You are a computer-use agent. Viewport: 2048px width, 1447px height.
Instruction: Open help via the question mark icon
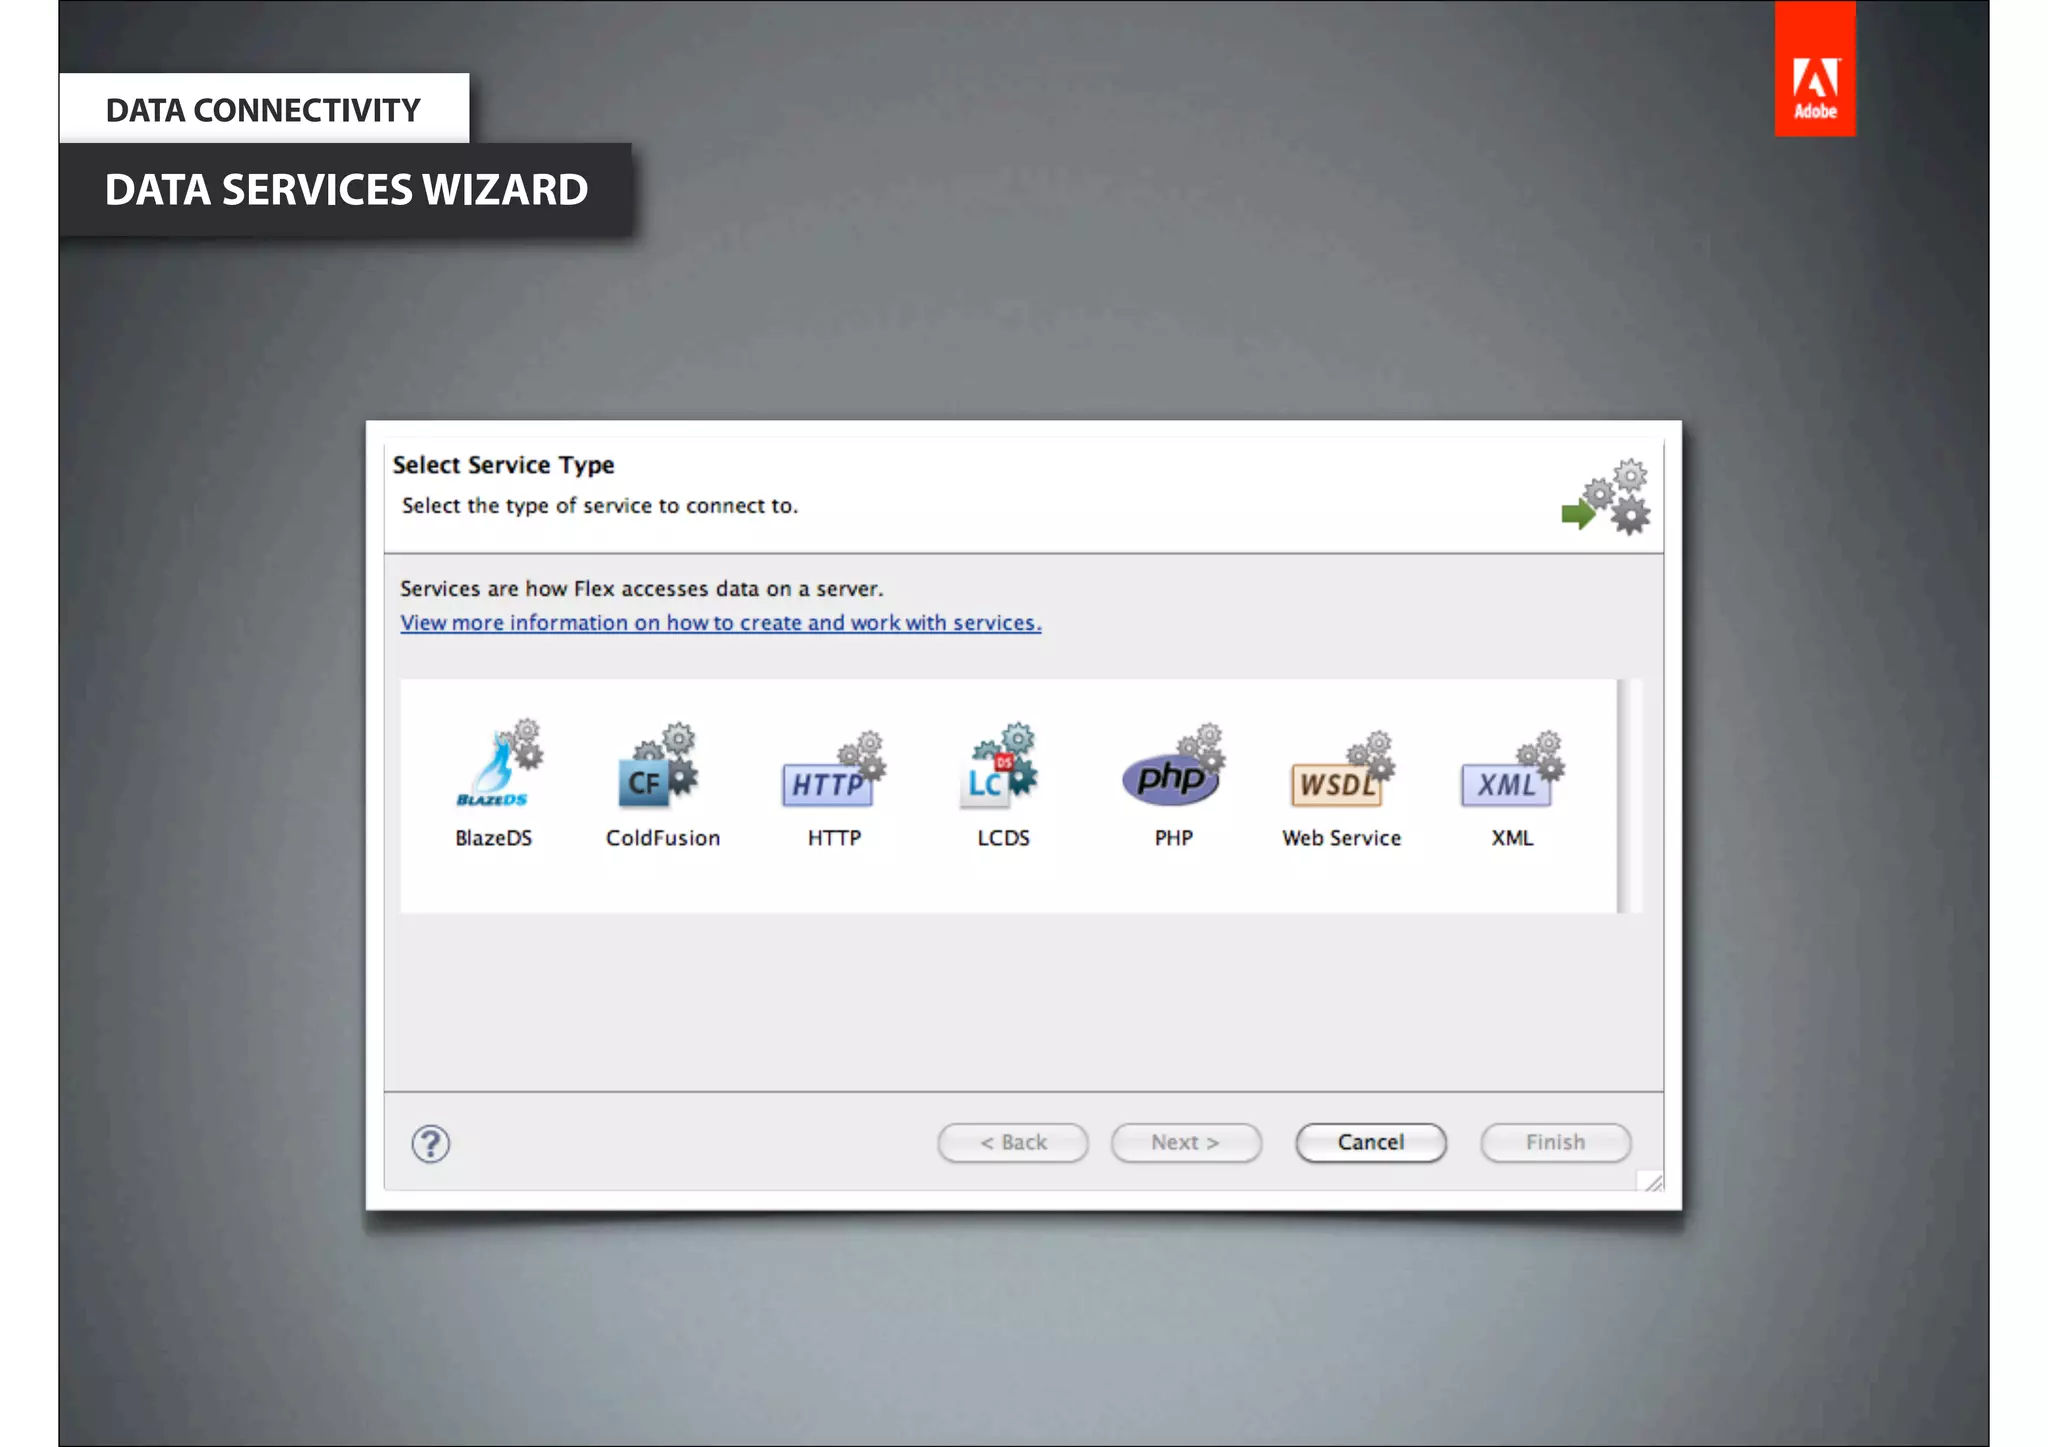[x=431, y=1143]
